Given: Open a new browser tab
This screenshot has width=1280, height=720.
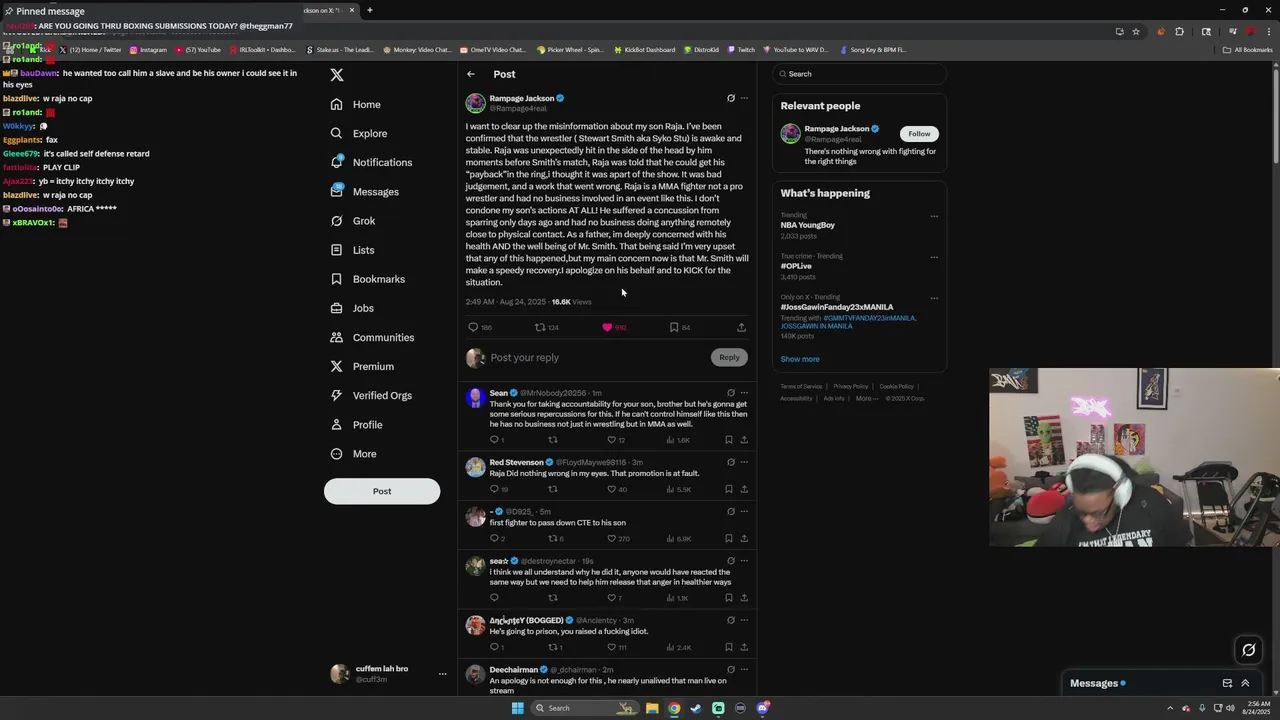Looking at the screenshot, I should point(370,10).
